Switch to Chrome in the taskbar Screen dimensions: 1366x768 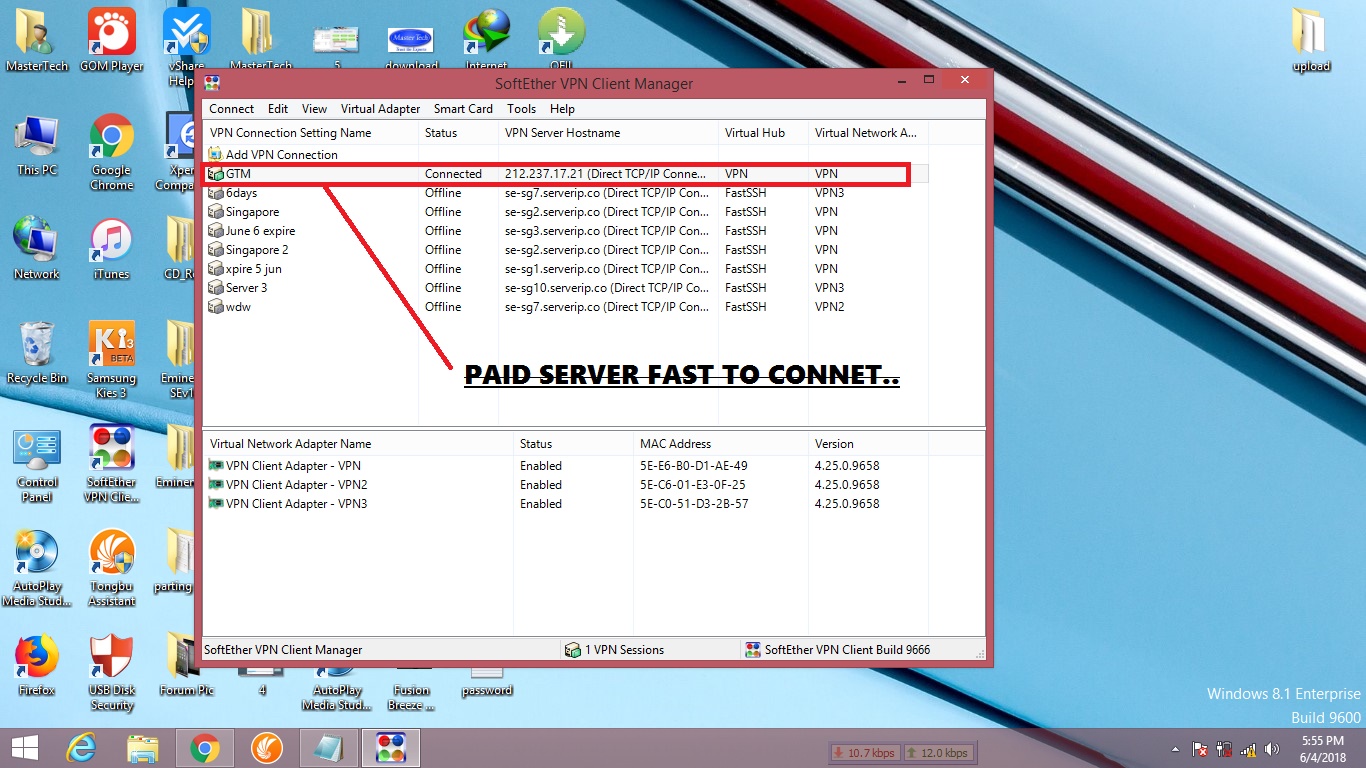(x=205, y=748)
